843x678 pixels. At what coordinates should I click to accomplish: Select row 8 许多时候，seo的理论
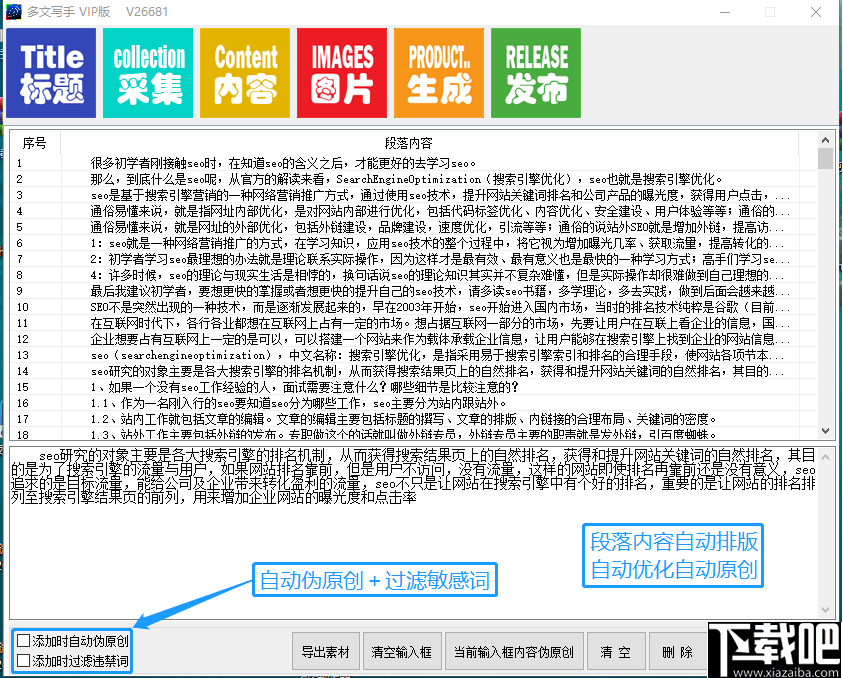tap(404, 275)
